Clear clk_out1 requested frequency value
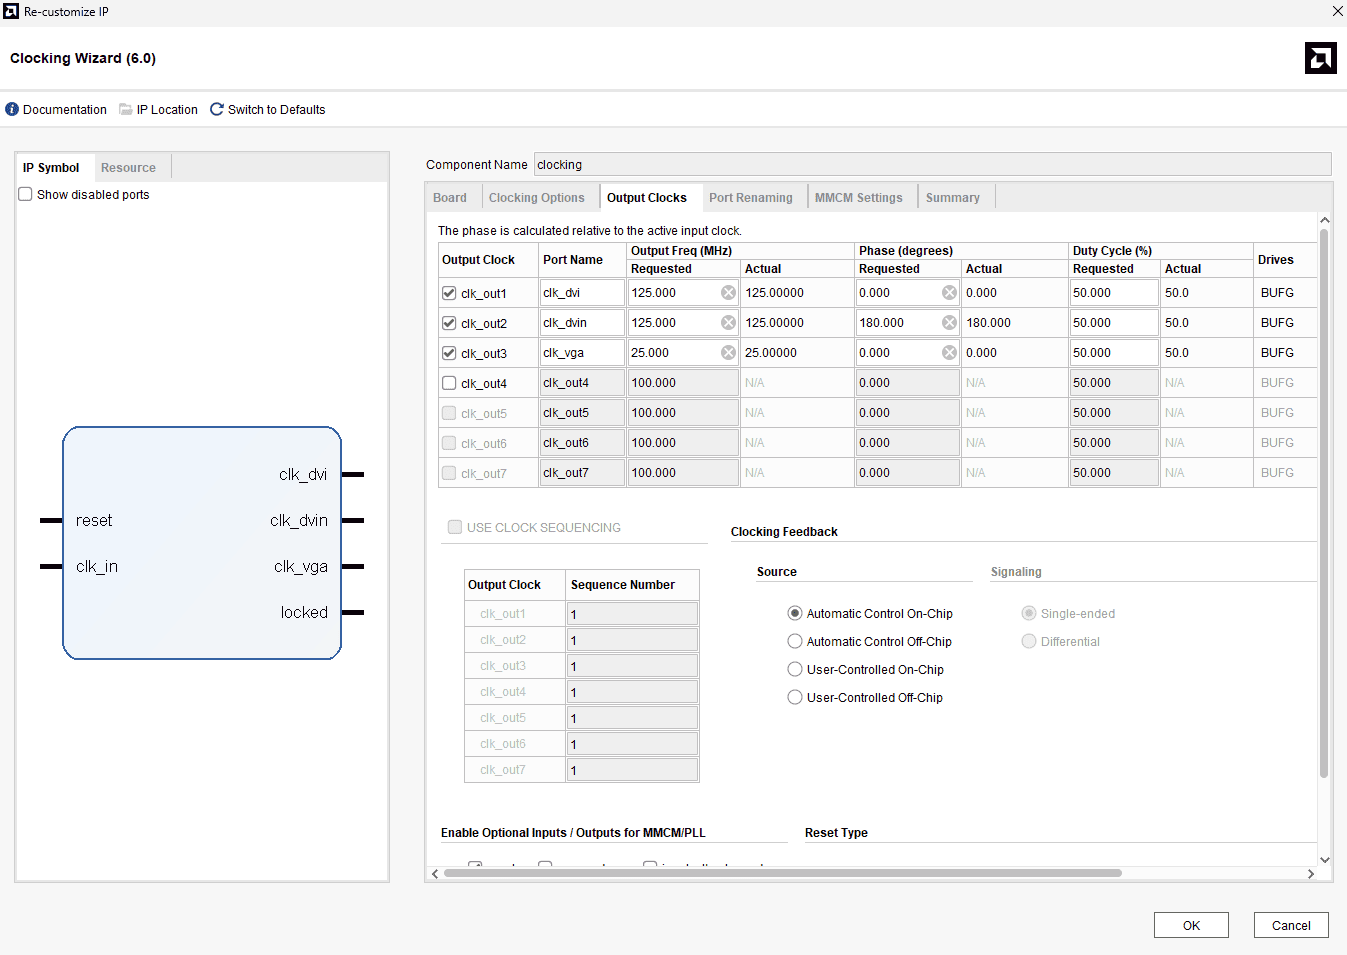This screenshot has width=1347, height=955. coord(728,293)
